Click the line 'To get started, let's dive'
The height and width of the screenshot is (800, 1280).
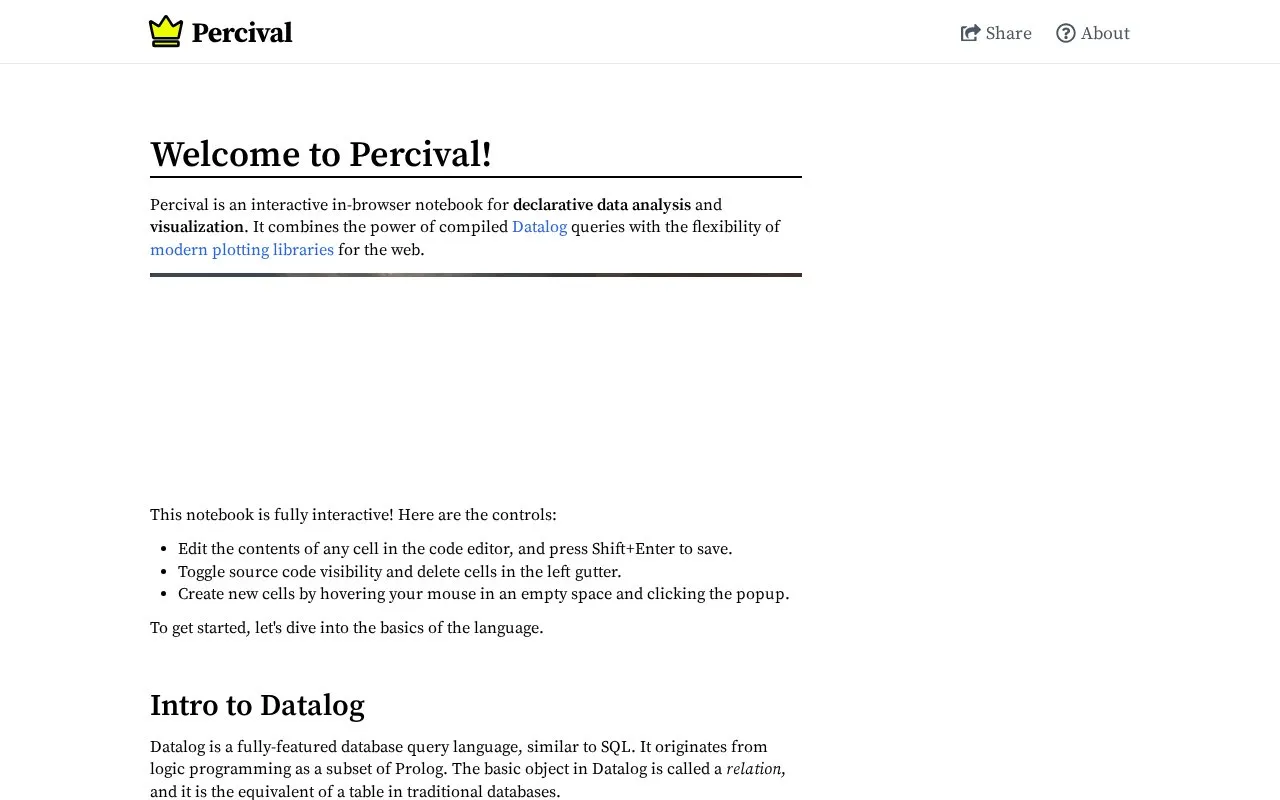[347, 628]
